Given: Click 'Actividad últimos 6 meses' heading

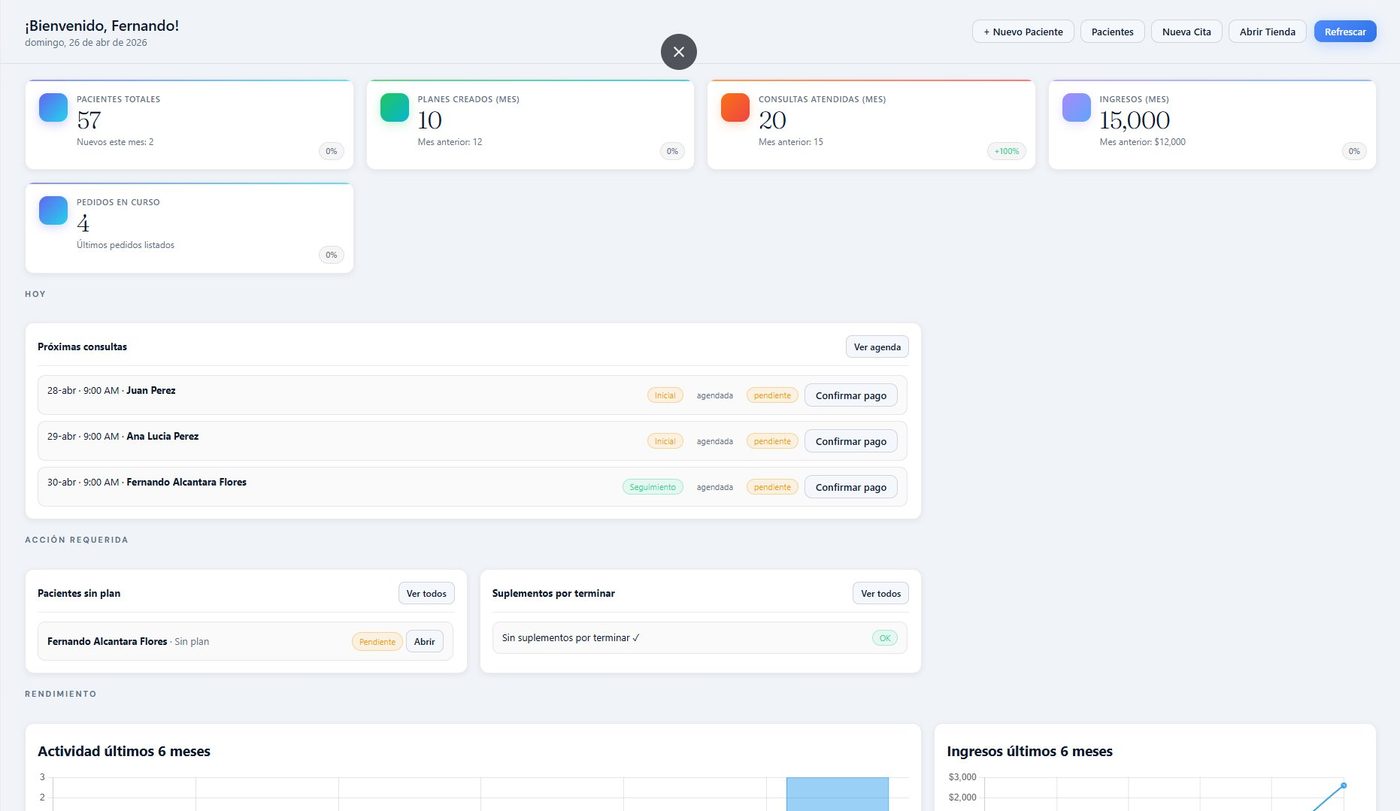Looking at the screenshot, I should point(124,751).
